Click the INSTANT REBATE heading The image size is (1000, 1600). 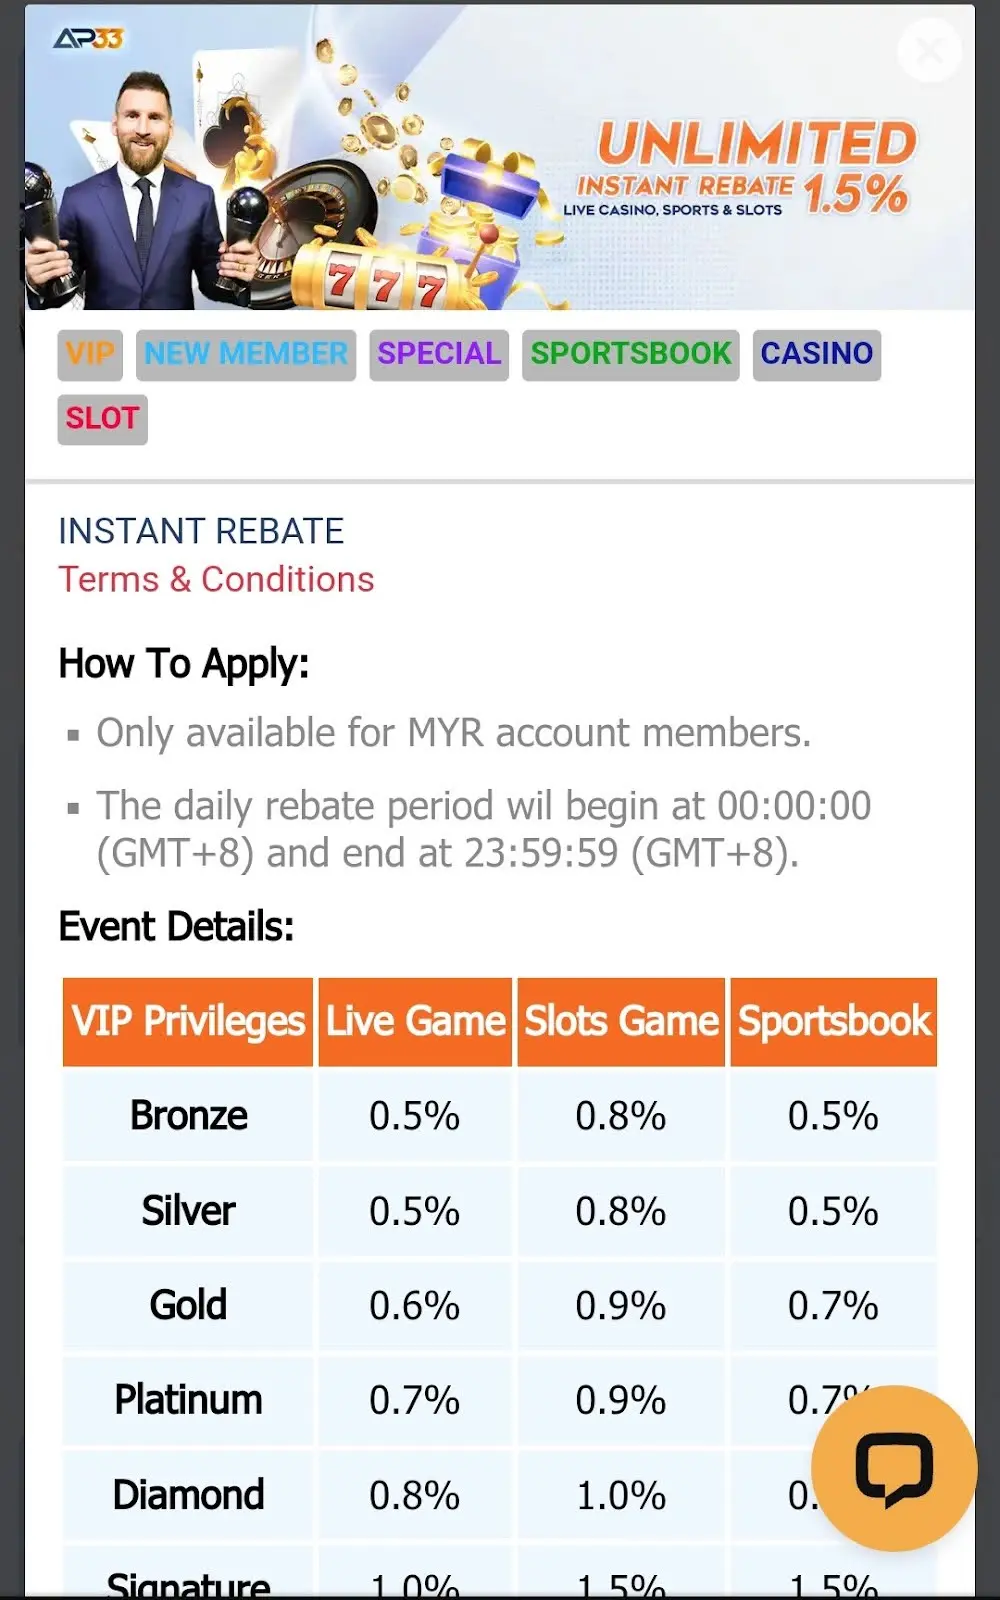coord(201,531)
